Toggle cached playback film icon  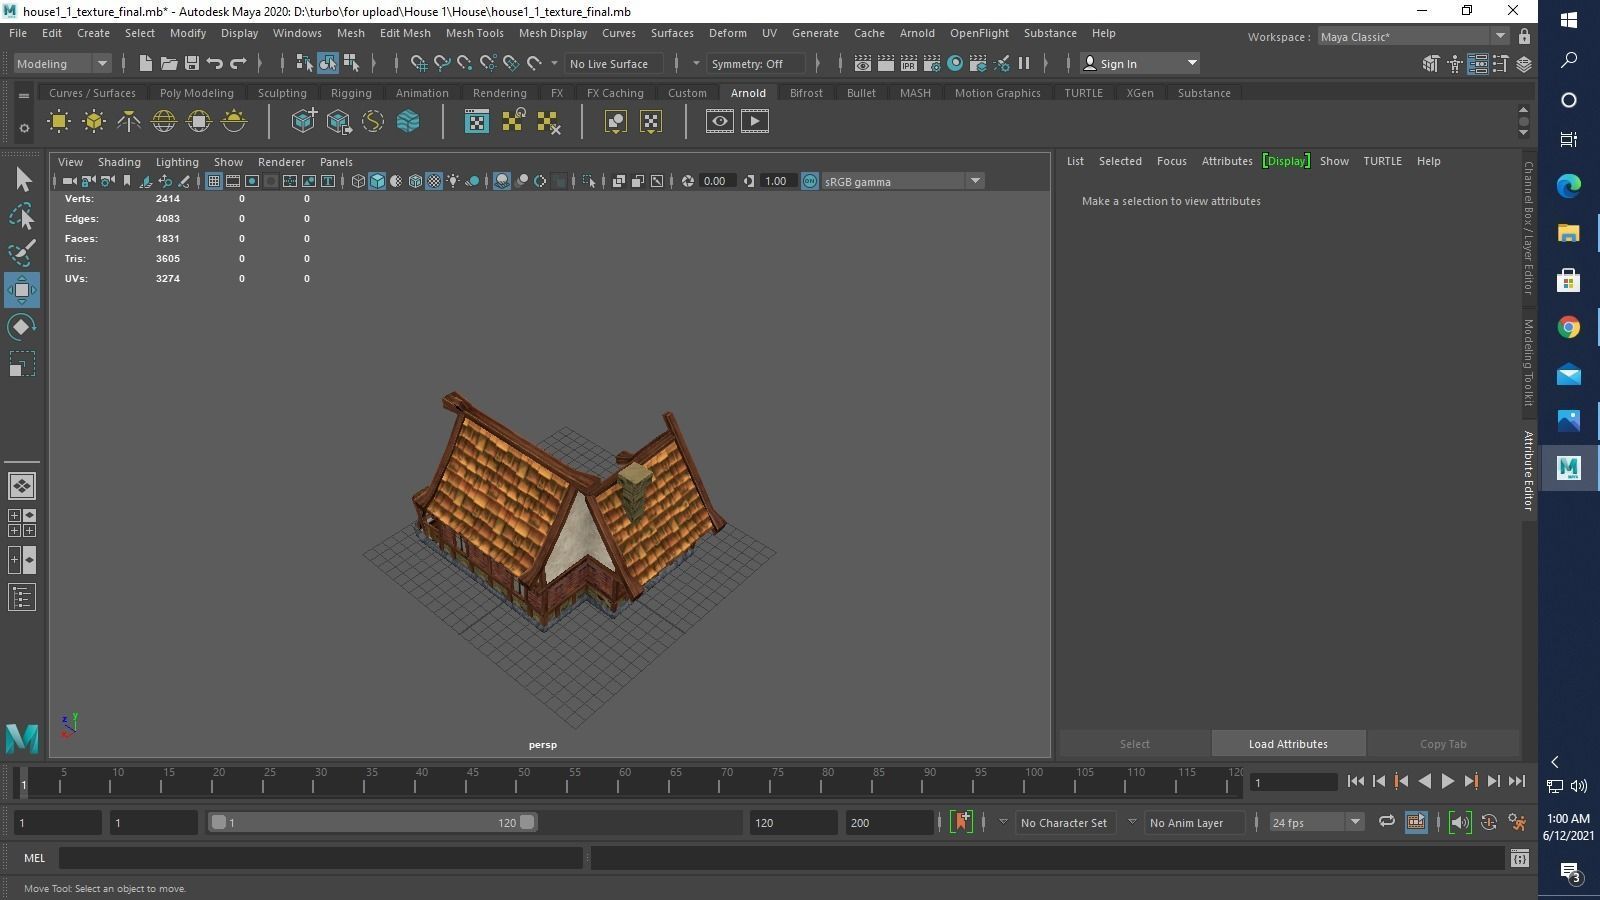[1416, 822]
